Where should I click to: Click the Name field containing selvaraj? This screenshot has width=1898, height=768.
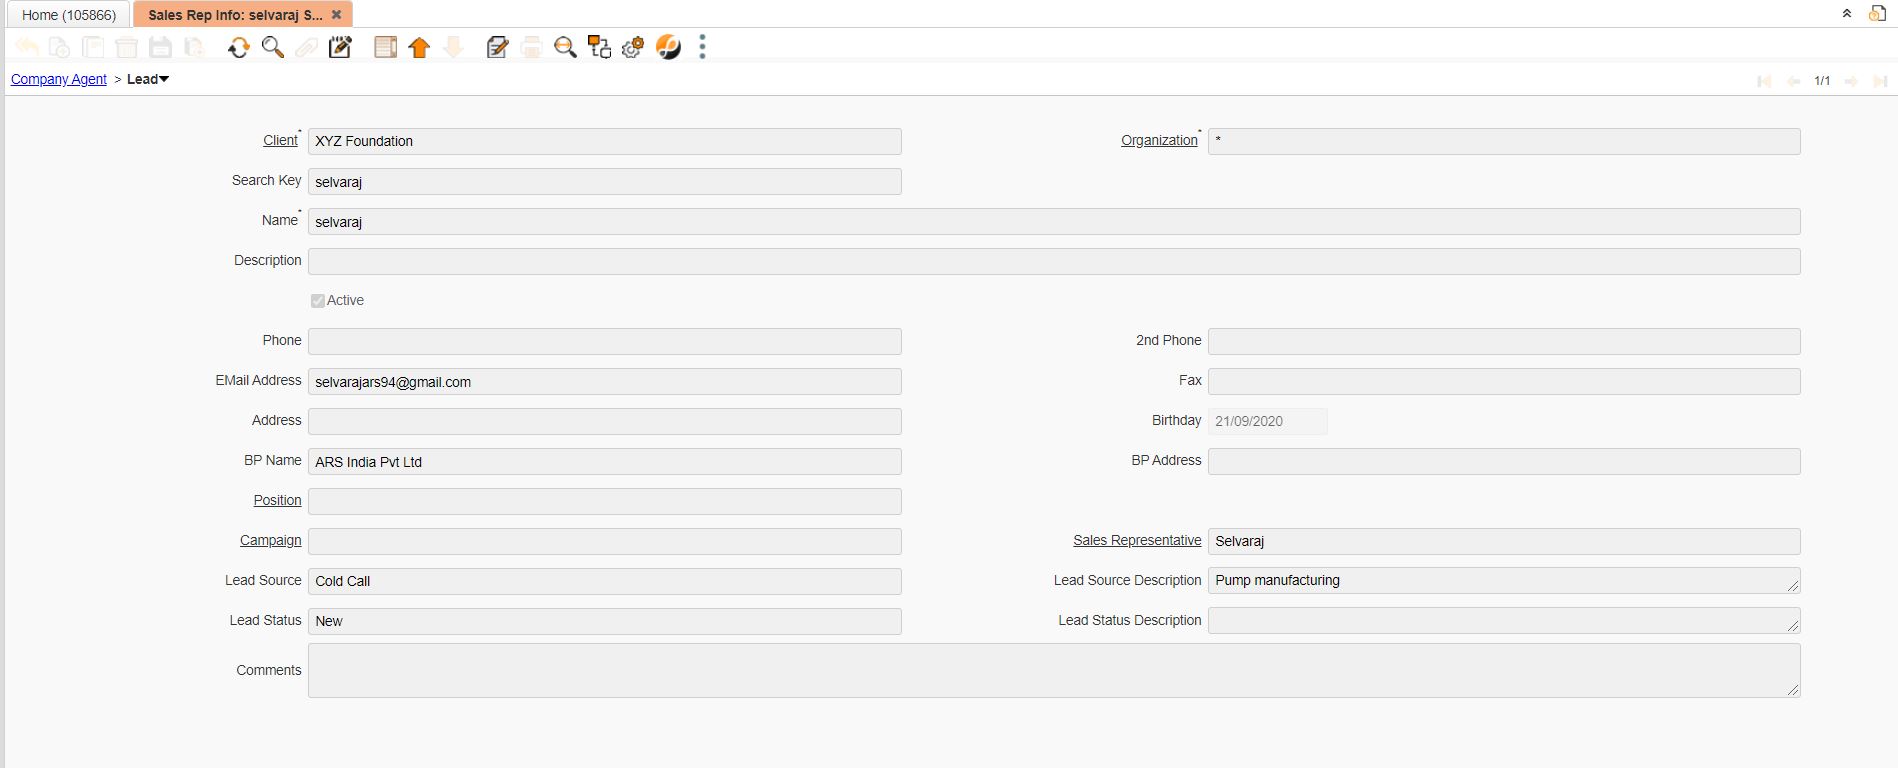pyautogui.click(x=1054, y=221)
